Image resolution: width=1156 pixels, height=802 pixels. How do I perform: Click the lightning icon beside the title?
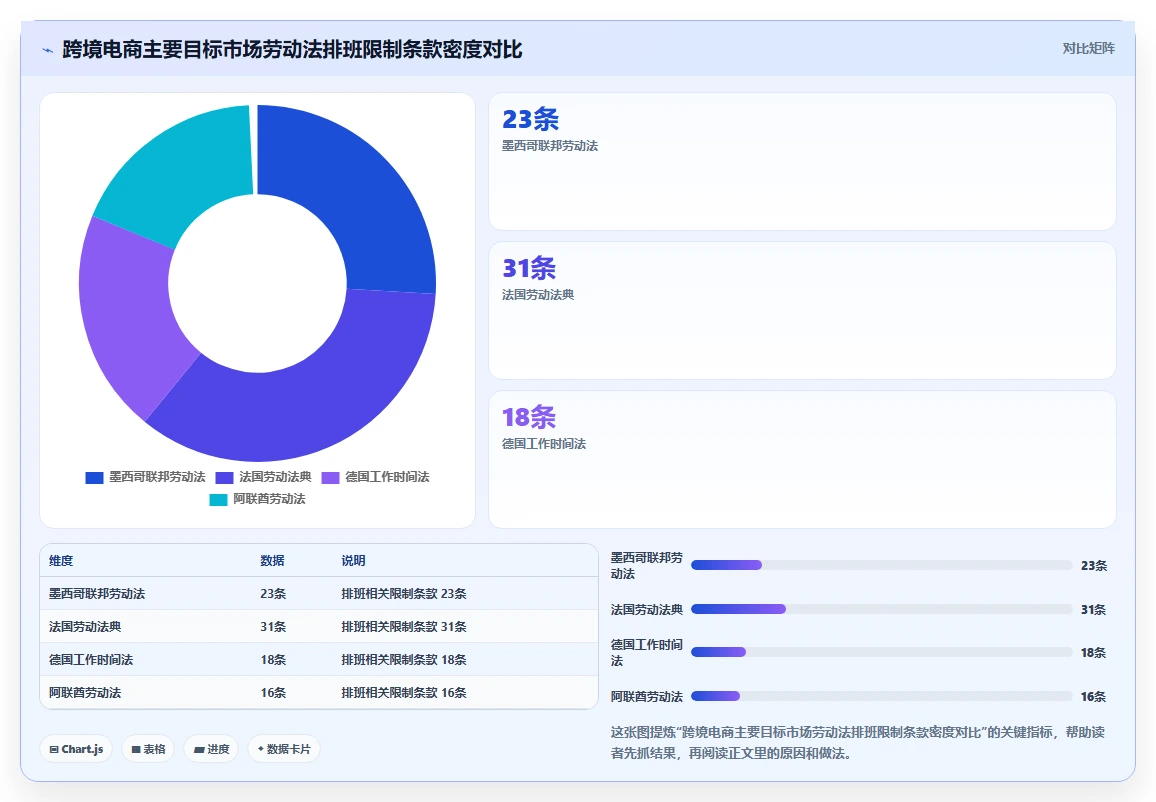[48, 50]
